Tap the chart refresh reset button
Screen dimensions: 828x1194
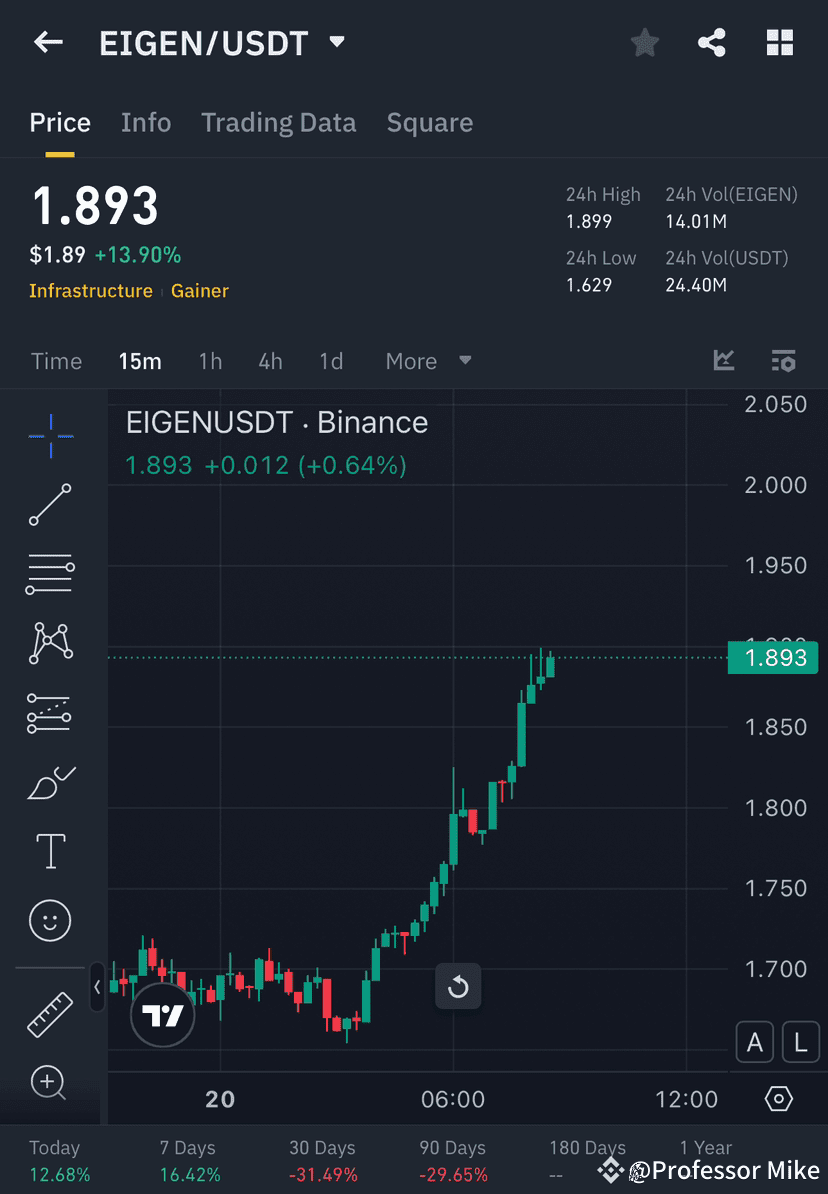(458, 986)
